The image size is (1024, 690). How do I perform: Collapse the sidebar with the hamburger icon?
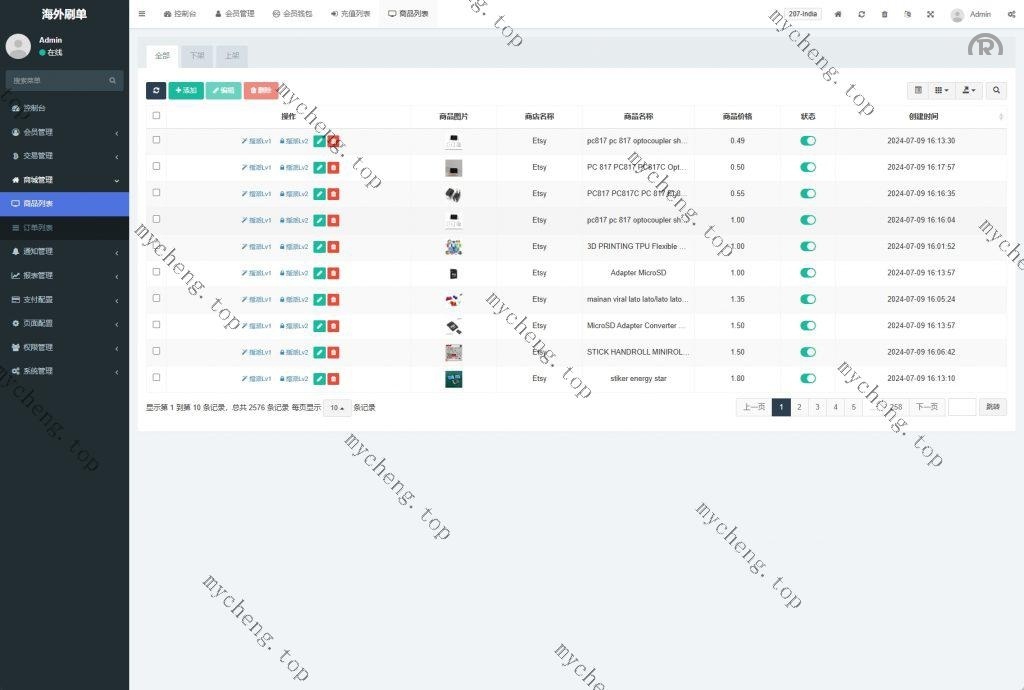[142, 14]
